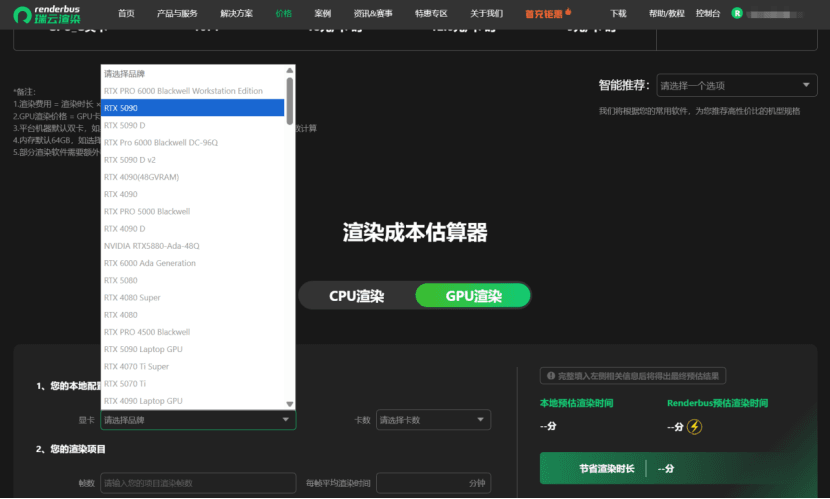The image size is (830, 499).
Task: Open 特惠专区 nav item
Action: [431, 13]
